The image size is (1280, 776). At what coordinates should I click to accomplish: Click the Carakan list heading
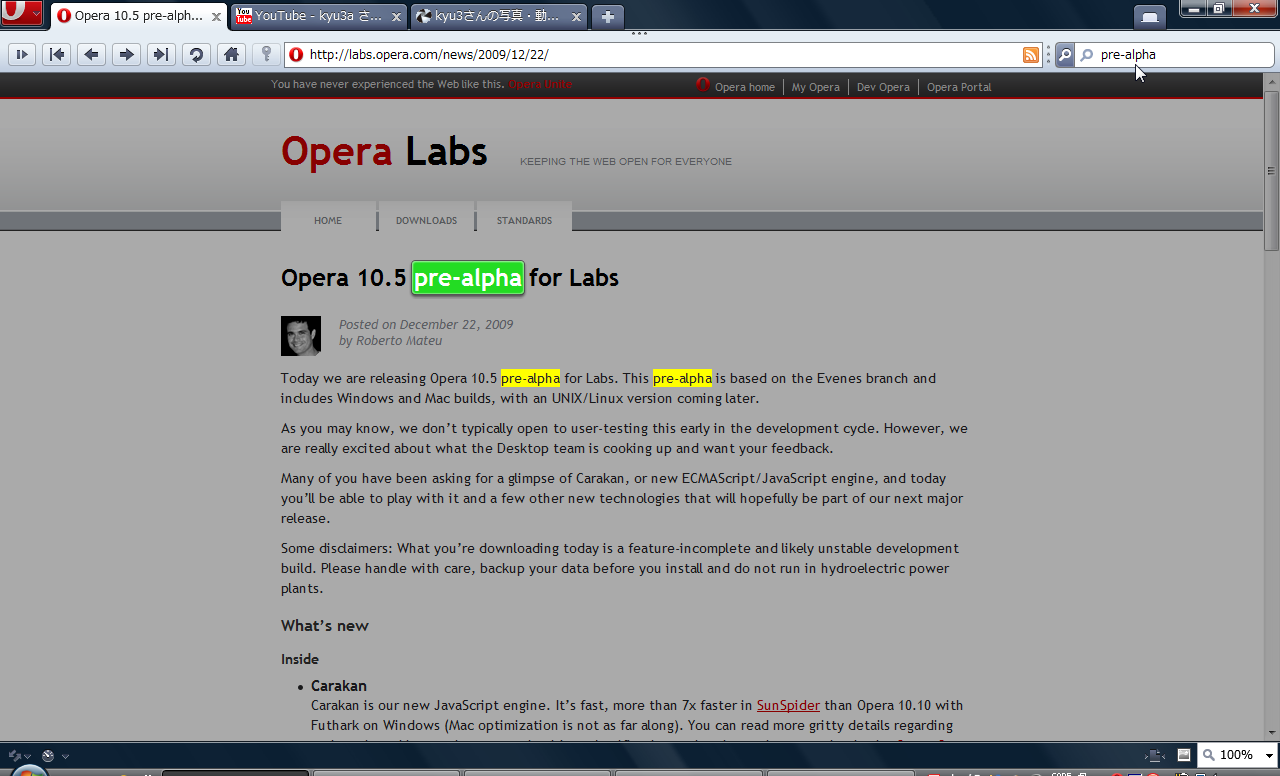339,686
